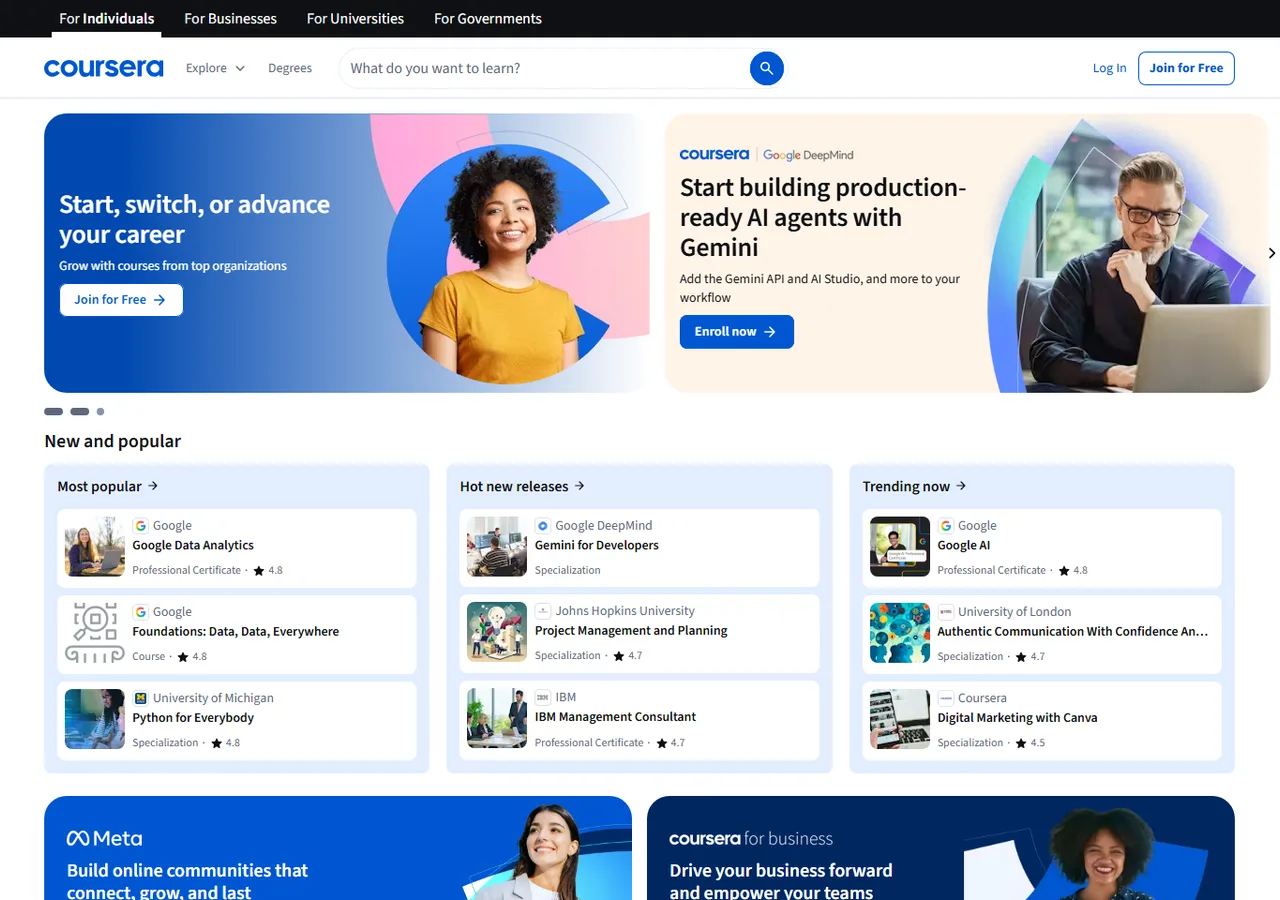
Task: Click Join for Free in the career banner
Action: (x=121, y=300)
